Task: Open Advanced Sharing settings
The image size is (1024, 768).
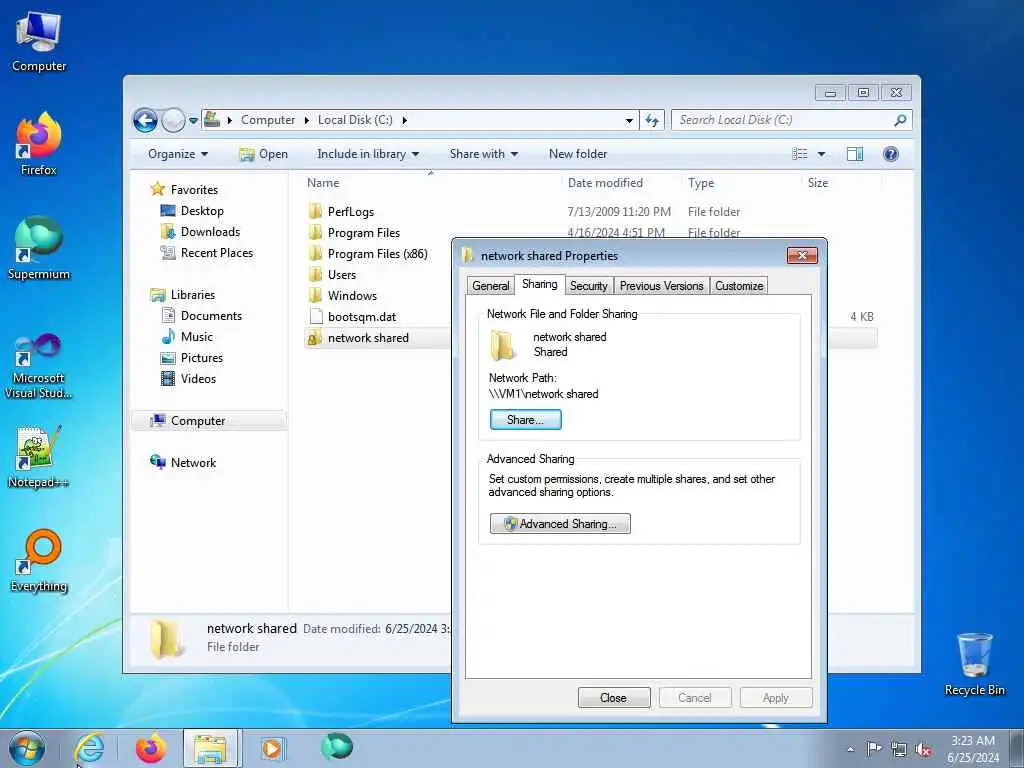Action: (560, 524)
